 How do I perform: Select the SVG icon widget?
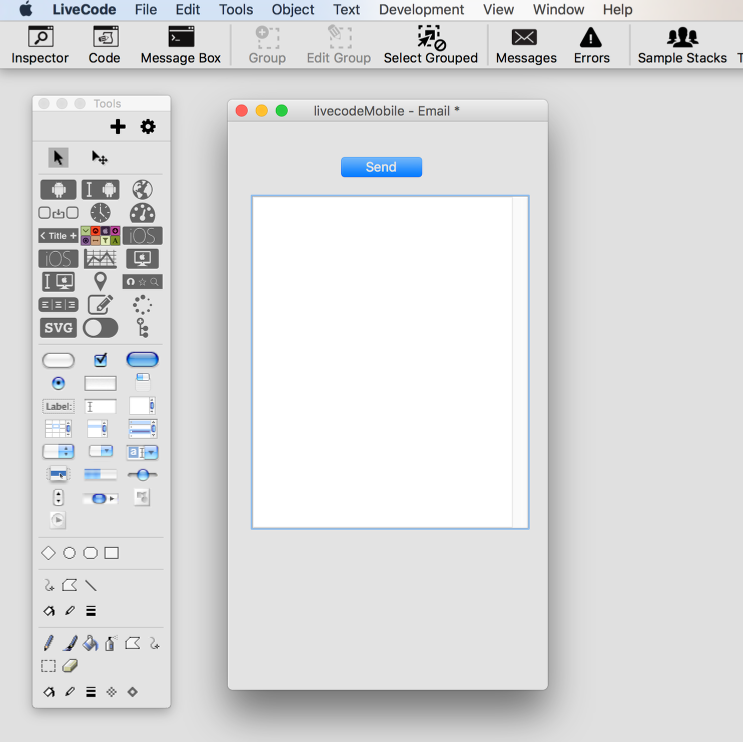pyautogui.click(x=58, y=327)
